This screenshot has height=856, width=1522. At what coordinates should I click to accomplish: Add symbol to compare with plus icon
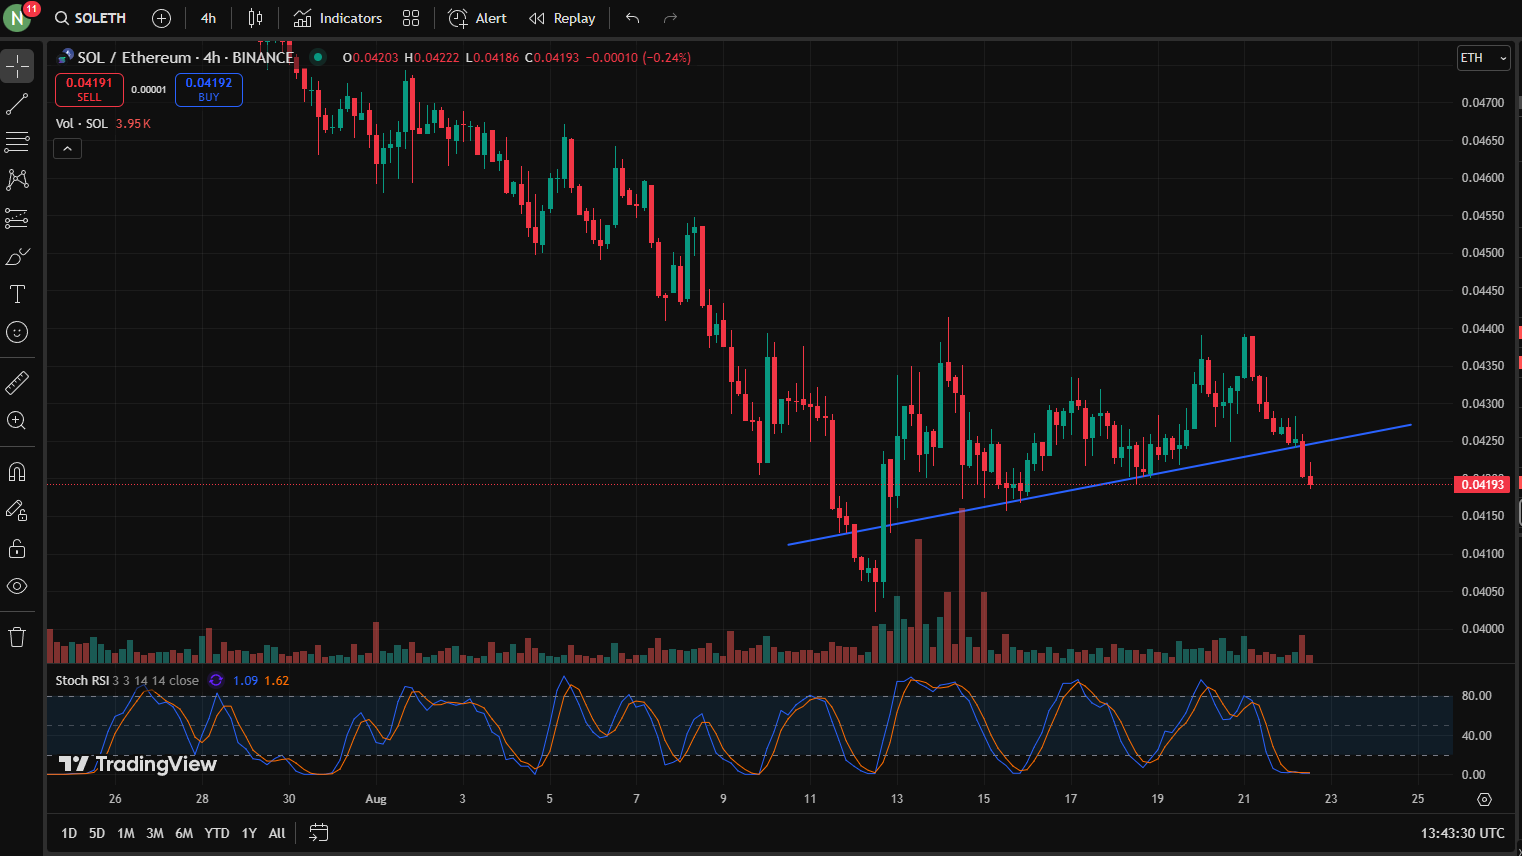click(x=161, y=18)
